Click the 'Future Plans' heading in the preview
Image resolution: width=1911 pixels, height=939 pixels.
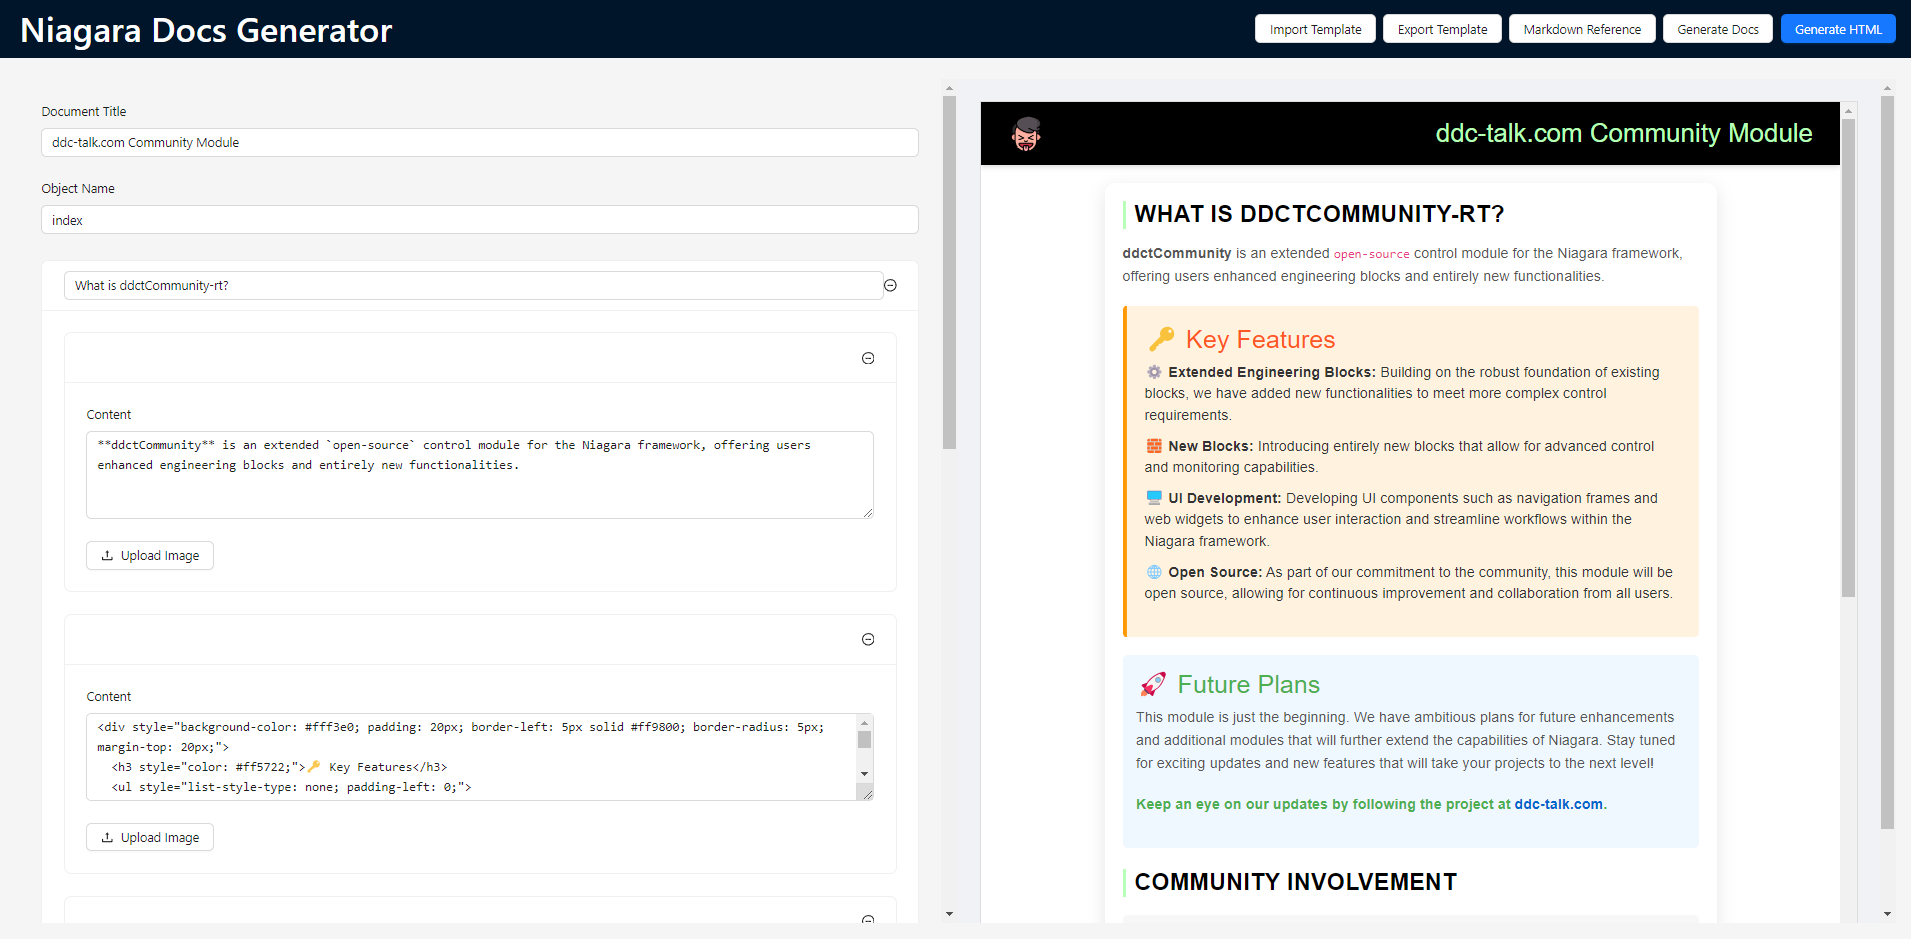tap(1248, 684)
